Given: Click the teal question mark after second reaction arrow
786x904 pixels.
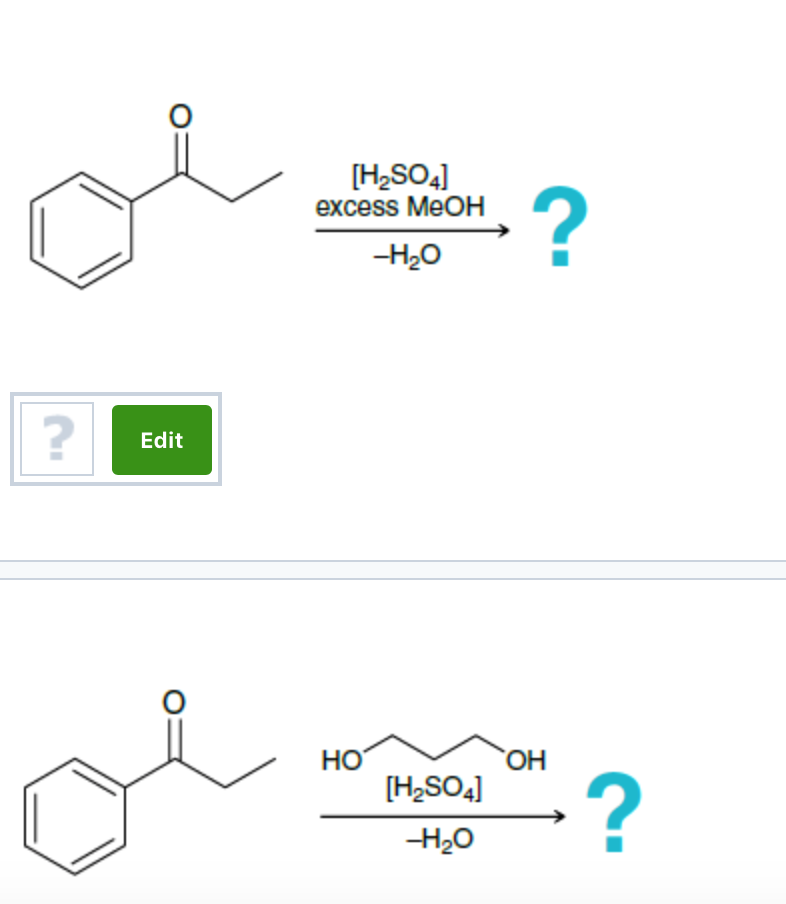Looking at the screenshot, I should point(614,812).
